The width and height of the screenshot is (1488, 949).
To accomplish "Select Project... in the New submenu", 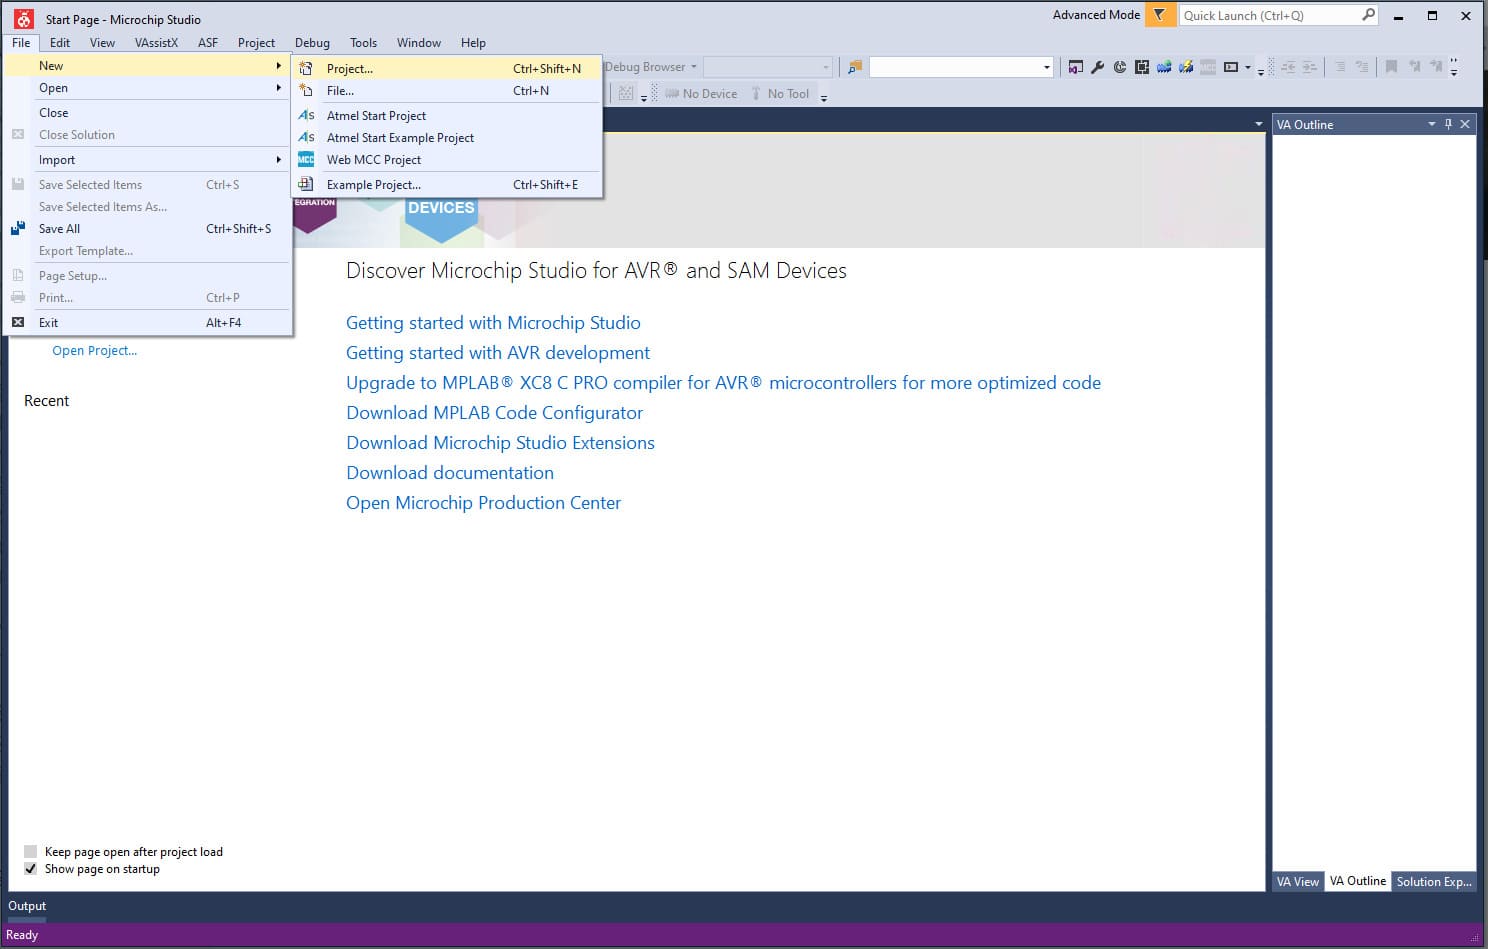I will (x=447, y=68).
